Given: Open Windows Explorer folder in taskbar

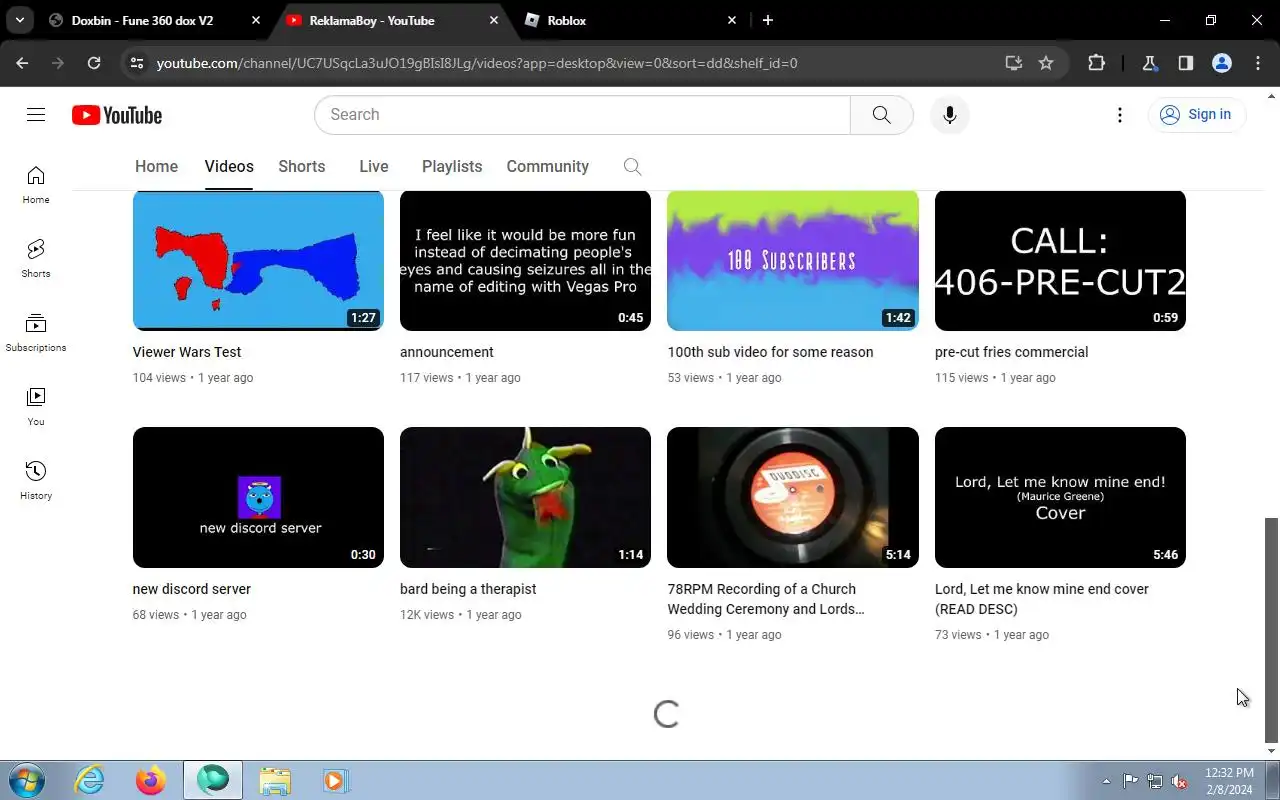Looking at the screenshot, I should 274,780.
